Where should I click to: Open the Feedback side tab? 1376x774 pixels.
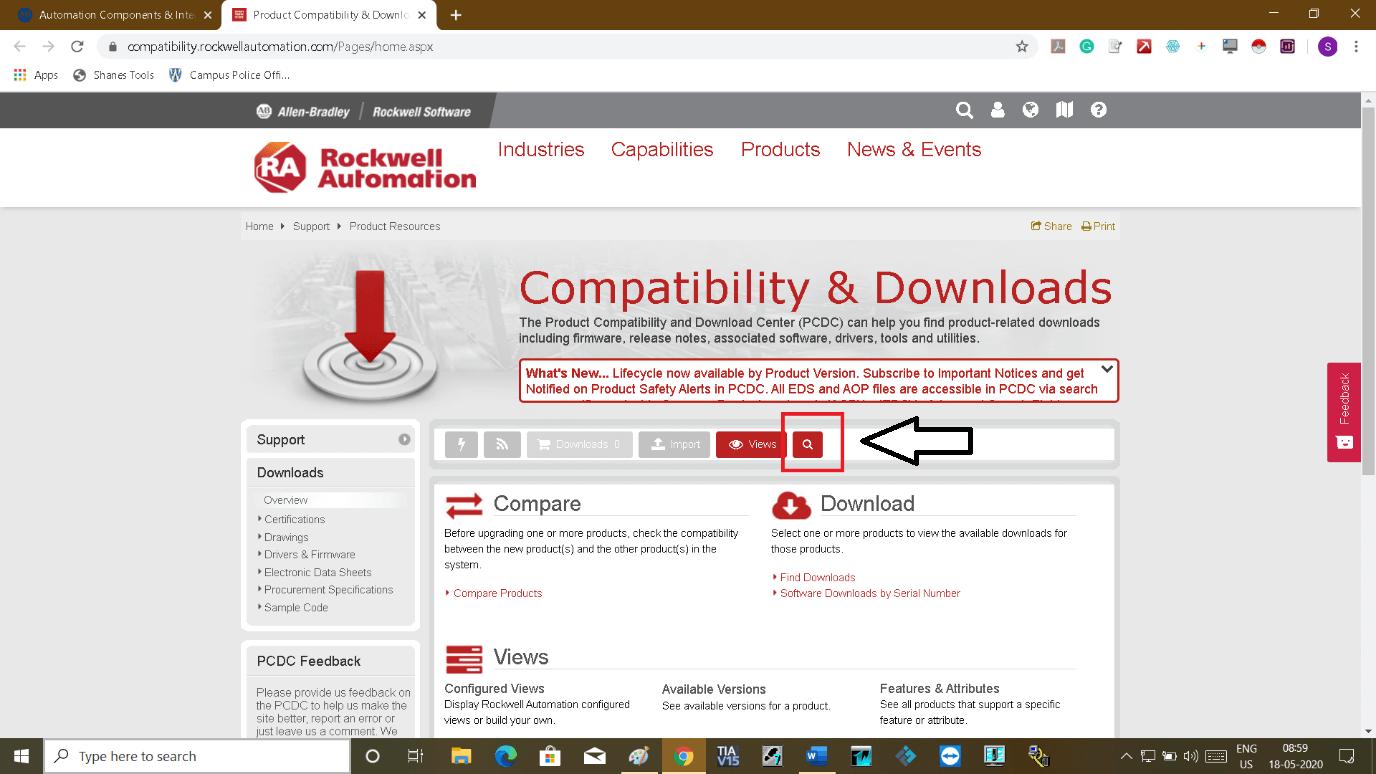point(1344,412)
